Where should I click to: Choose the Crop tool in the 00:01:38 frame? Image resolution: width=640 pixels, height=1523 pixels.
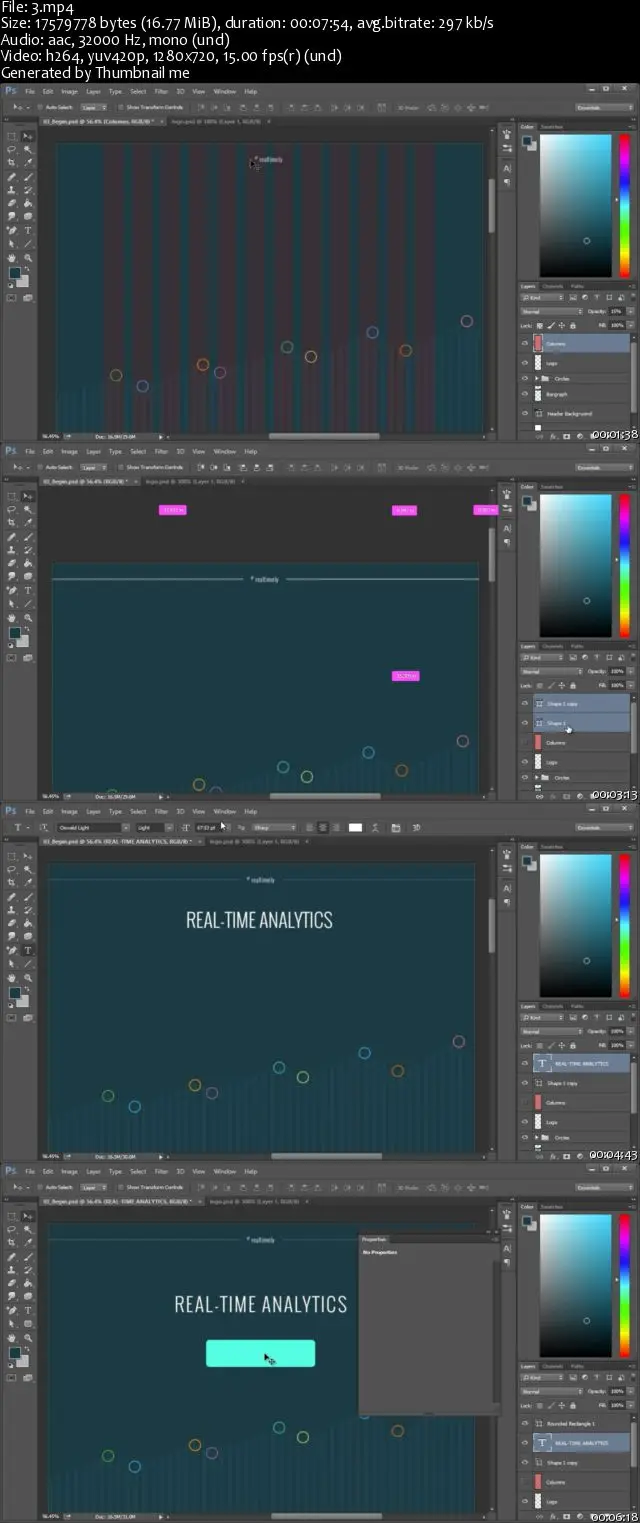pyautogui.click(x=11, y=162)
